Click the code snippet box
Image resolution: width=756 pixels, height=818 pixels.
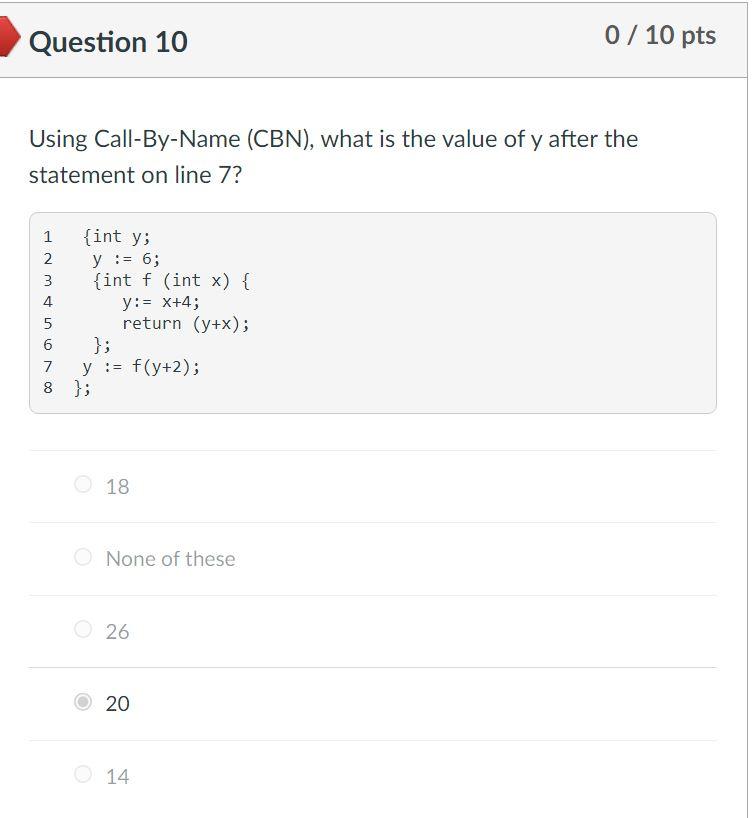click(373, 311)
